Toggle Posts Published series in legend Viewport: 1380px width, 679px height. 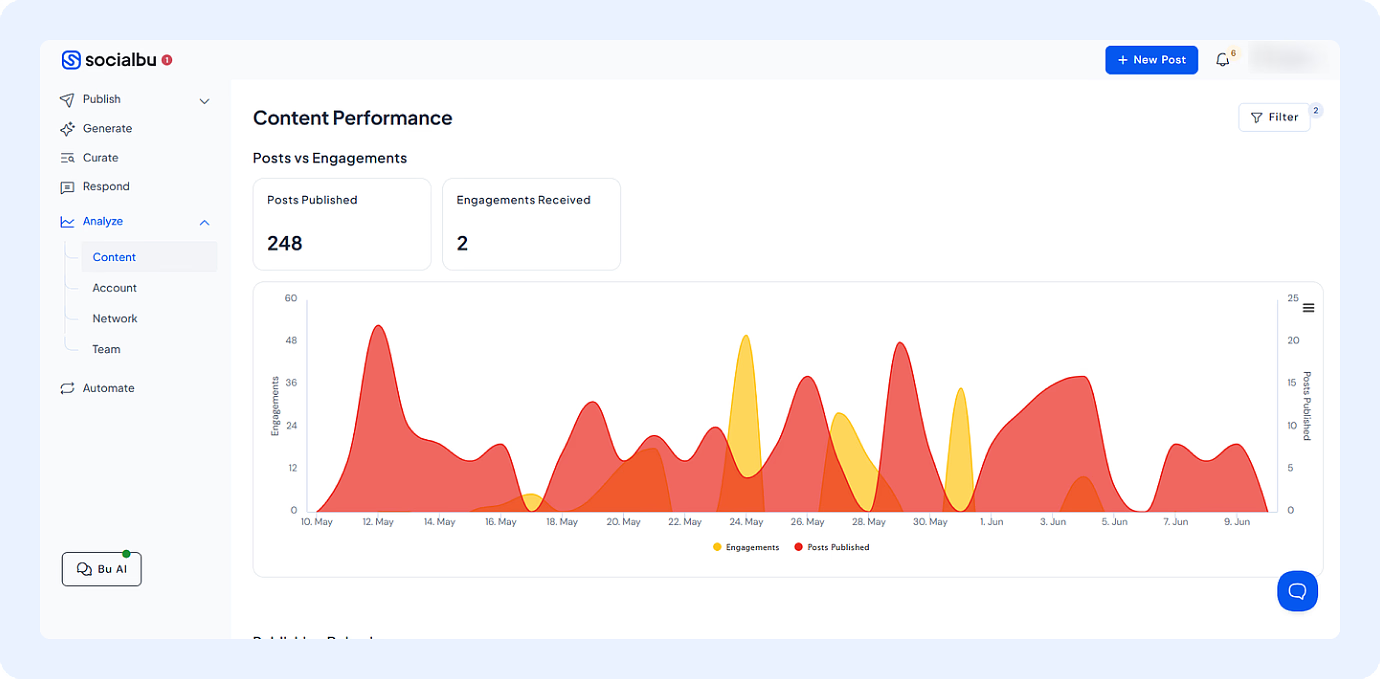click(x=831, y=547)
